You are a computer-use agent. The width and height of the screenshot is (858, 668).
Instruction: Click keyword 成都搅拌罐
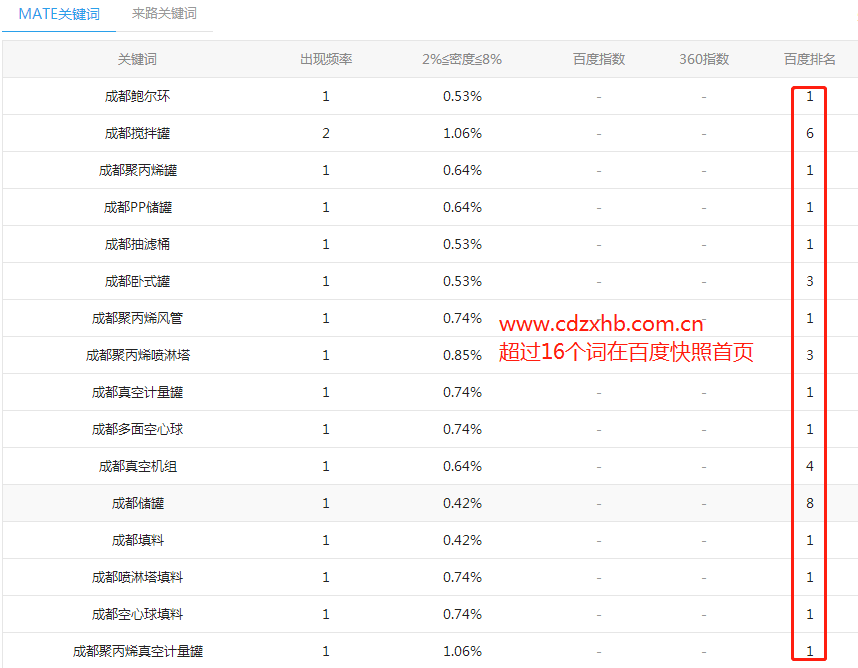(137, 134)
